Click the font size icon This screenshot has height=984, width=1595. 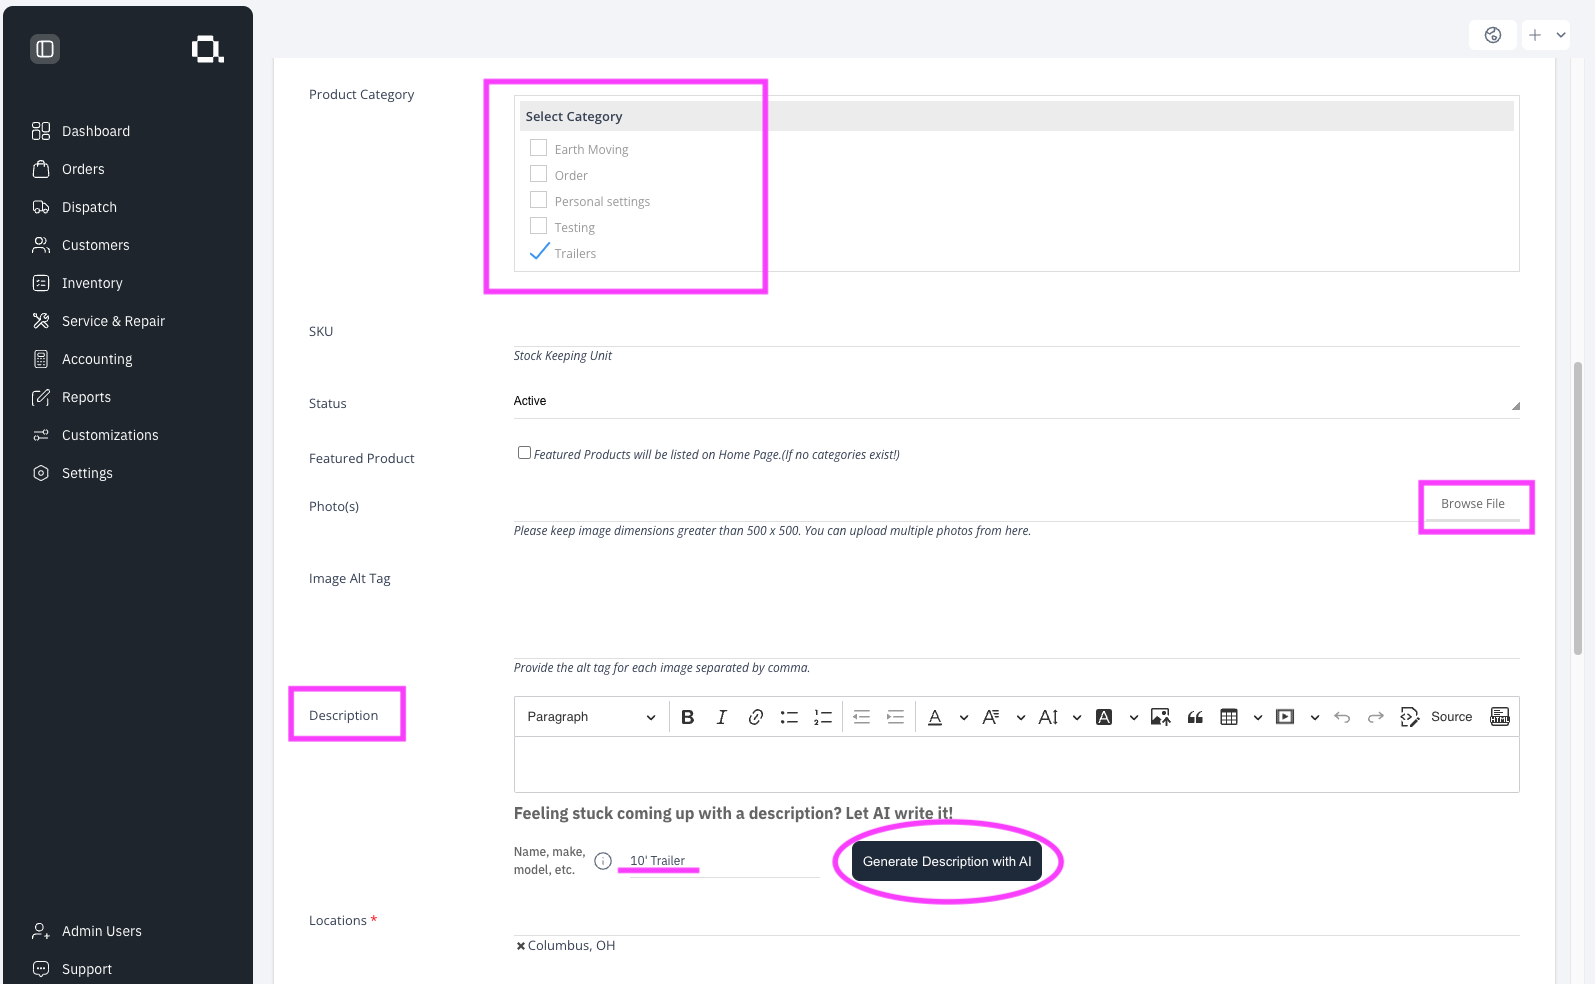coord(1048,717)
